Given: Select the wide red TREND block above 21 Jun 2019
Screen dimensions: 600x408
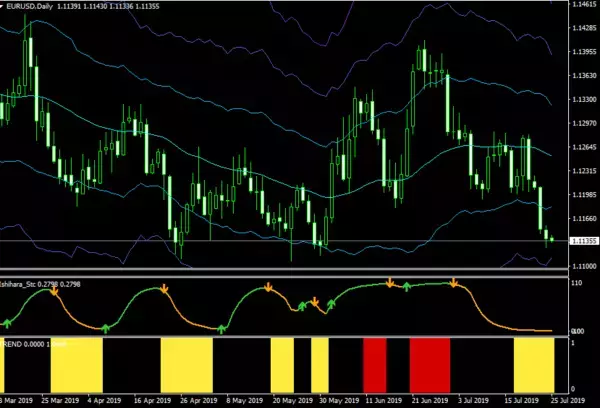Looking at the screenshot, I should [430, 365].
